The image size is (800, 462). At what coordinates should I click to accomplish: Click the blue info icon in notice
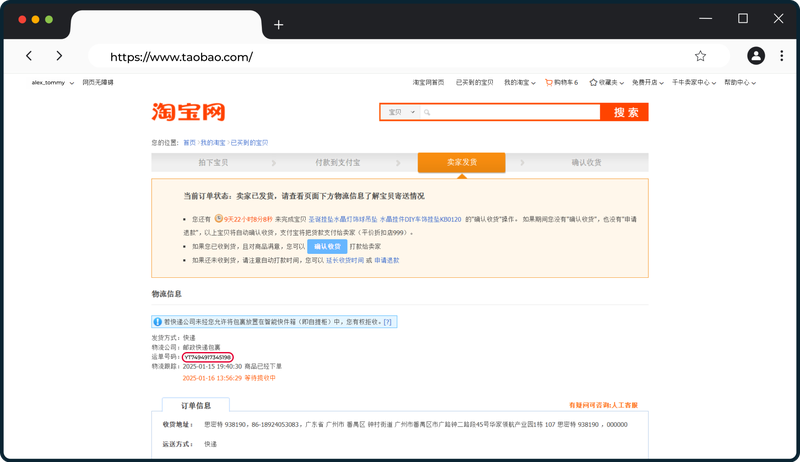[158, 322]
